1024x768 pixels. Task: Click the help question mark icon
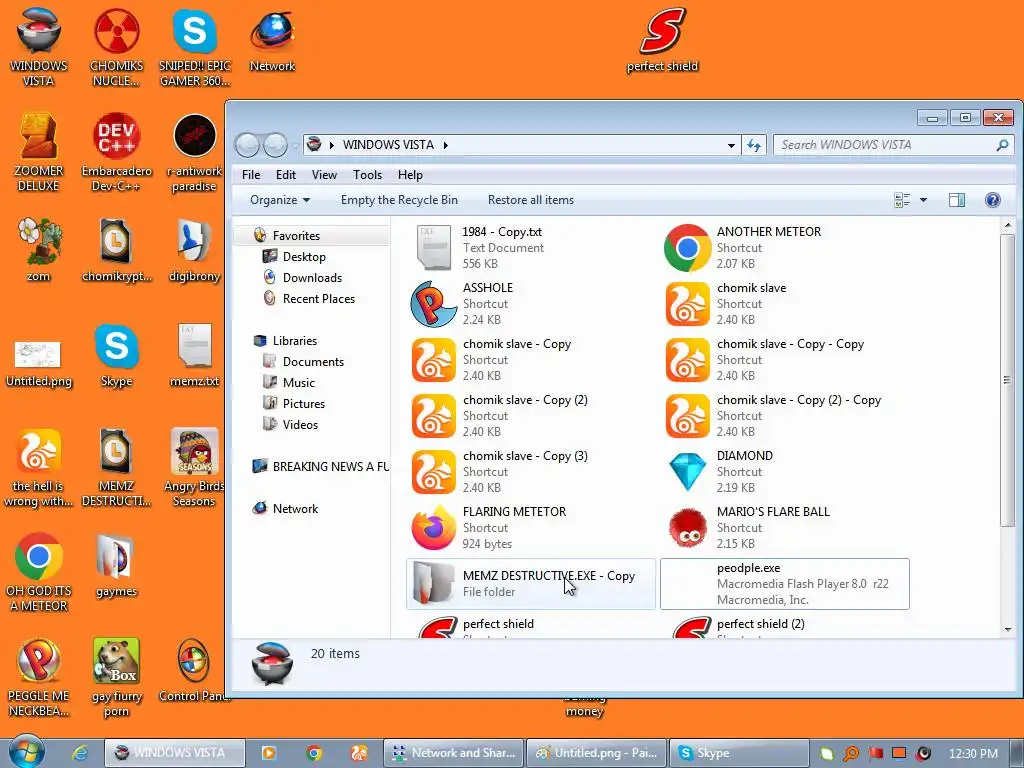pos(992,200)
